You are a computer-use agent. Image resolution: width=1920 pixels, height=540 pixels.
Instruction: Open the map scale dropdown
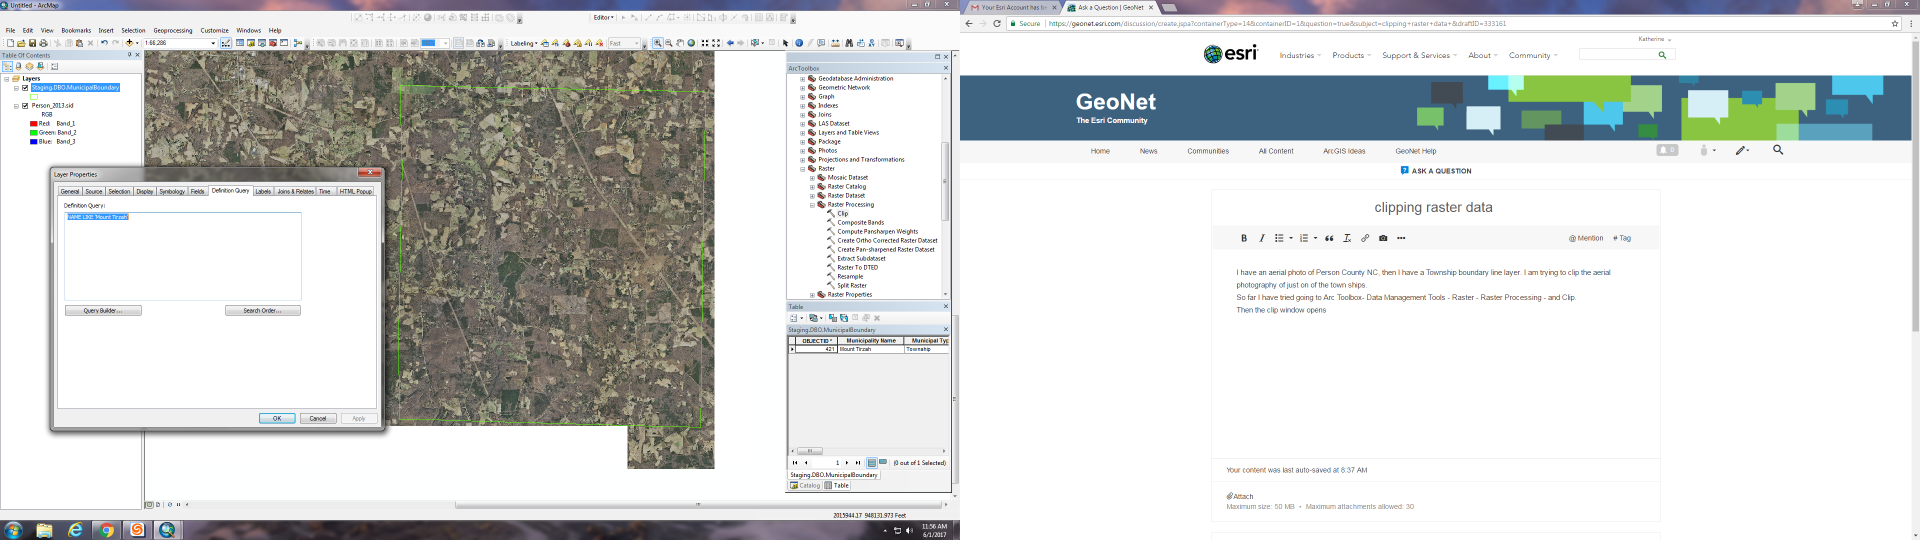click(x=213, y=43)
